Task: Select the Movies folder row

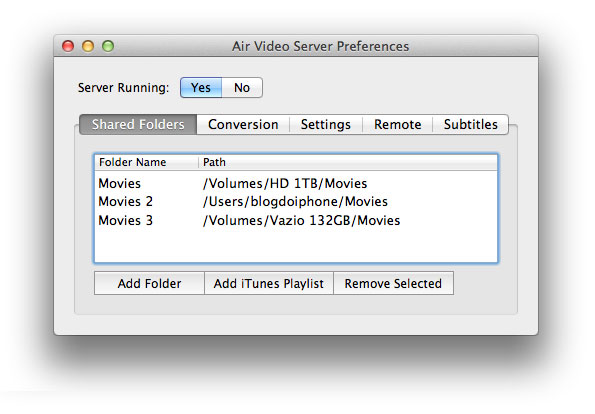Action: [x=296, y=184]
